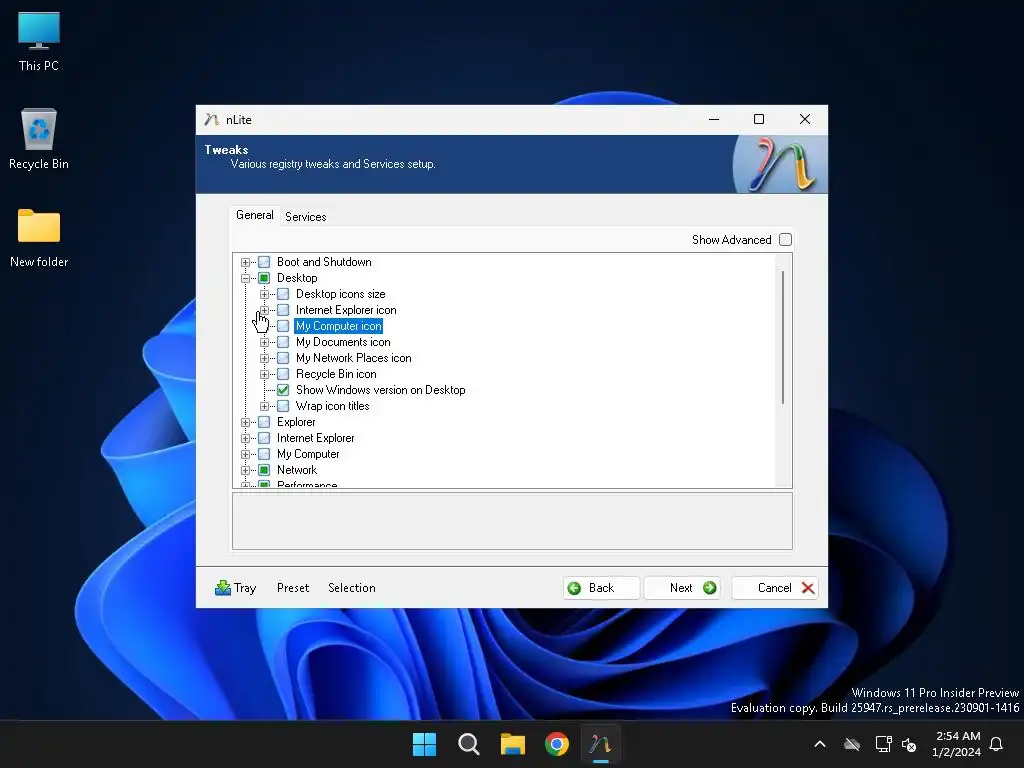Check My Computer icon checkbox
Image resolution: width=1024 pixels, height=768 pixels.
click(283, 326)
